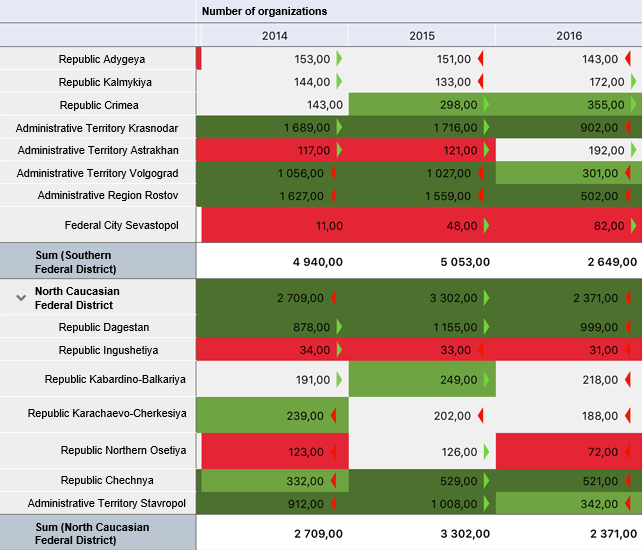Click the green up-trend arrow beside 172,00
This screenshot has width=642, height=550.
634,81
